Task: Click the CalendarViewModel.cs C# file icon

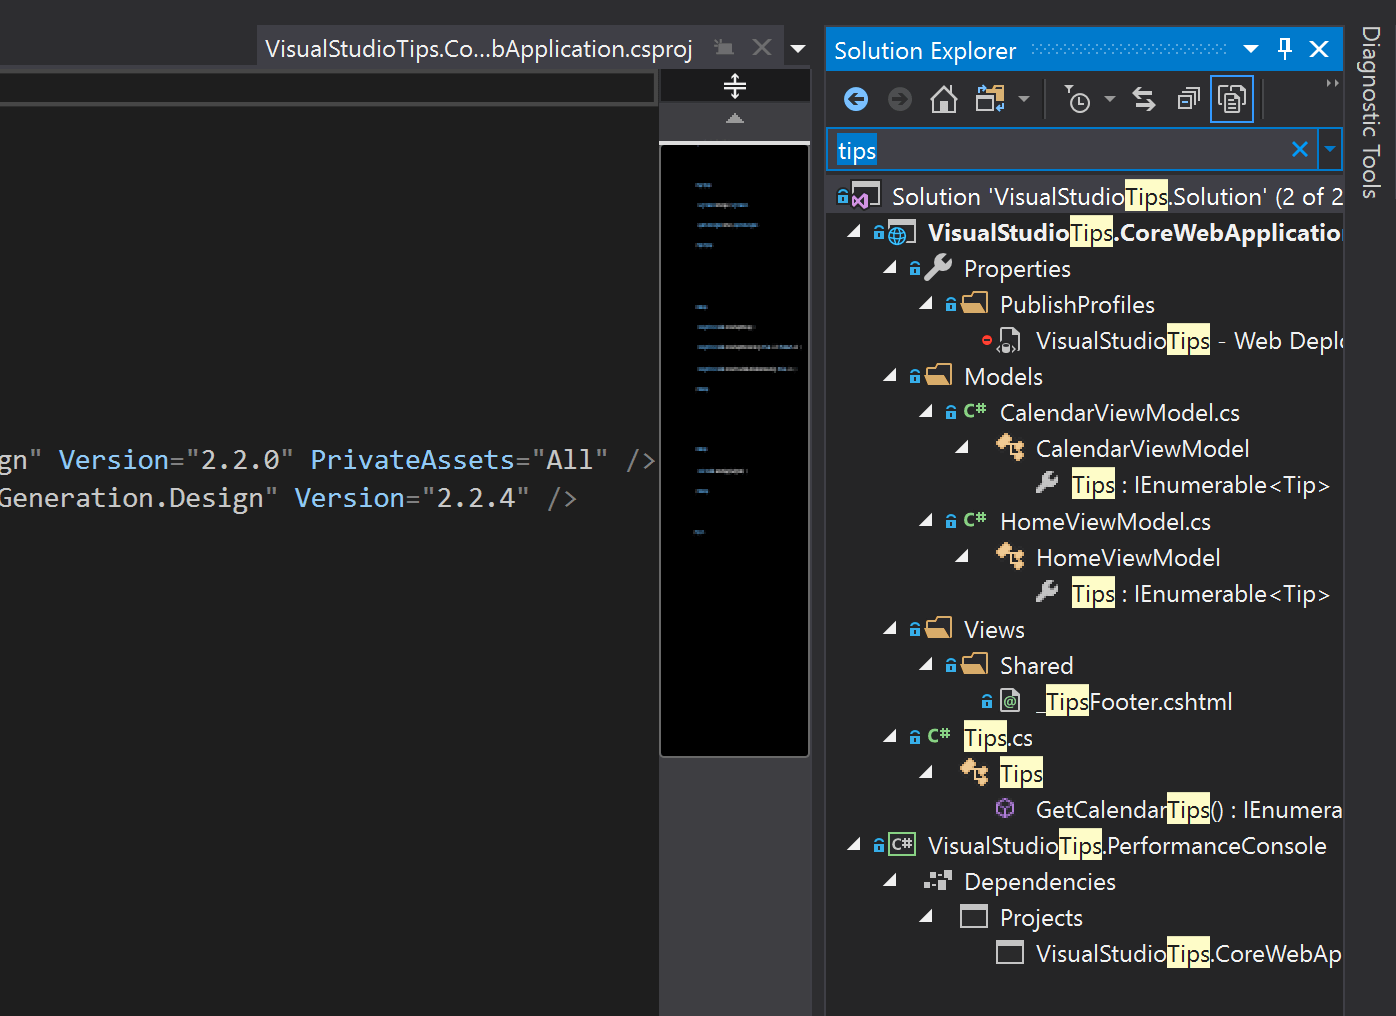Action: coord(975,410)
